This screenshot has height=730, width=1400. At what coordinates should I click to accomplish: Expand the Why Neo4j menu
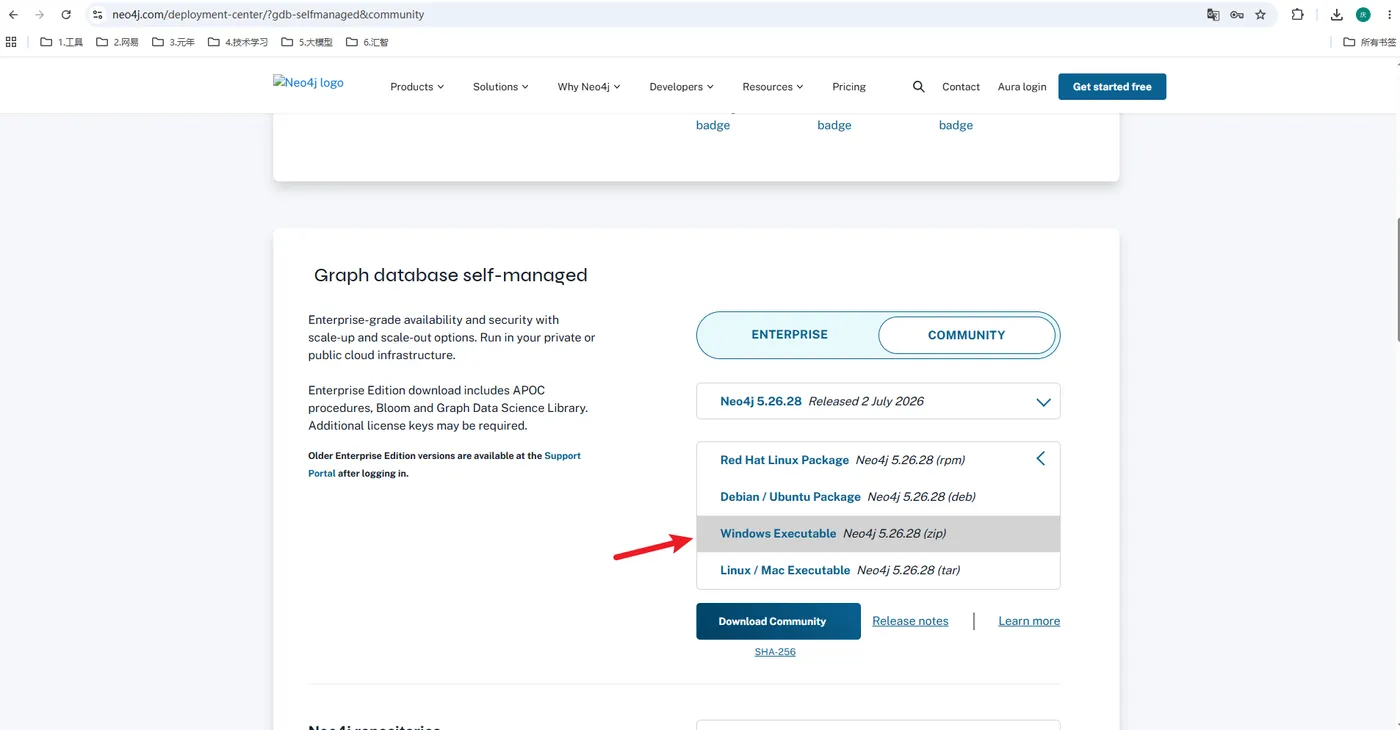(589, 87)
